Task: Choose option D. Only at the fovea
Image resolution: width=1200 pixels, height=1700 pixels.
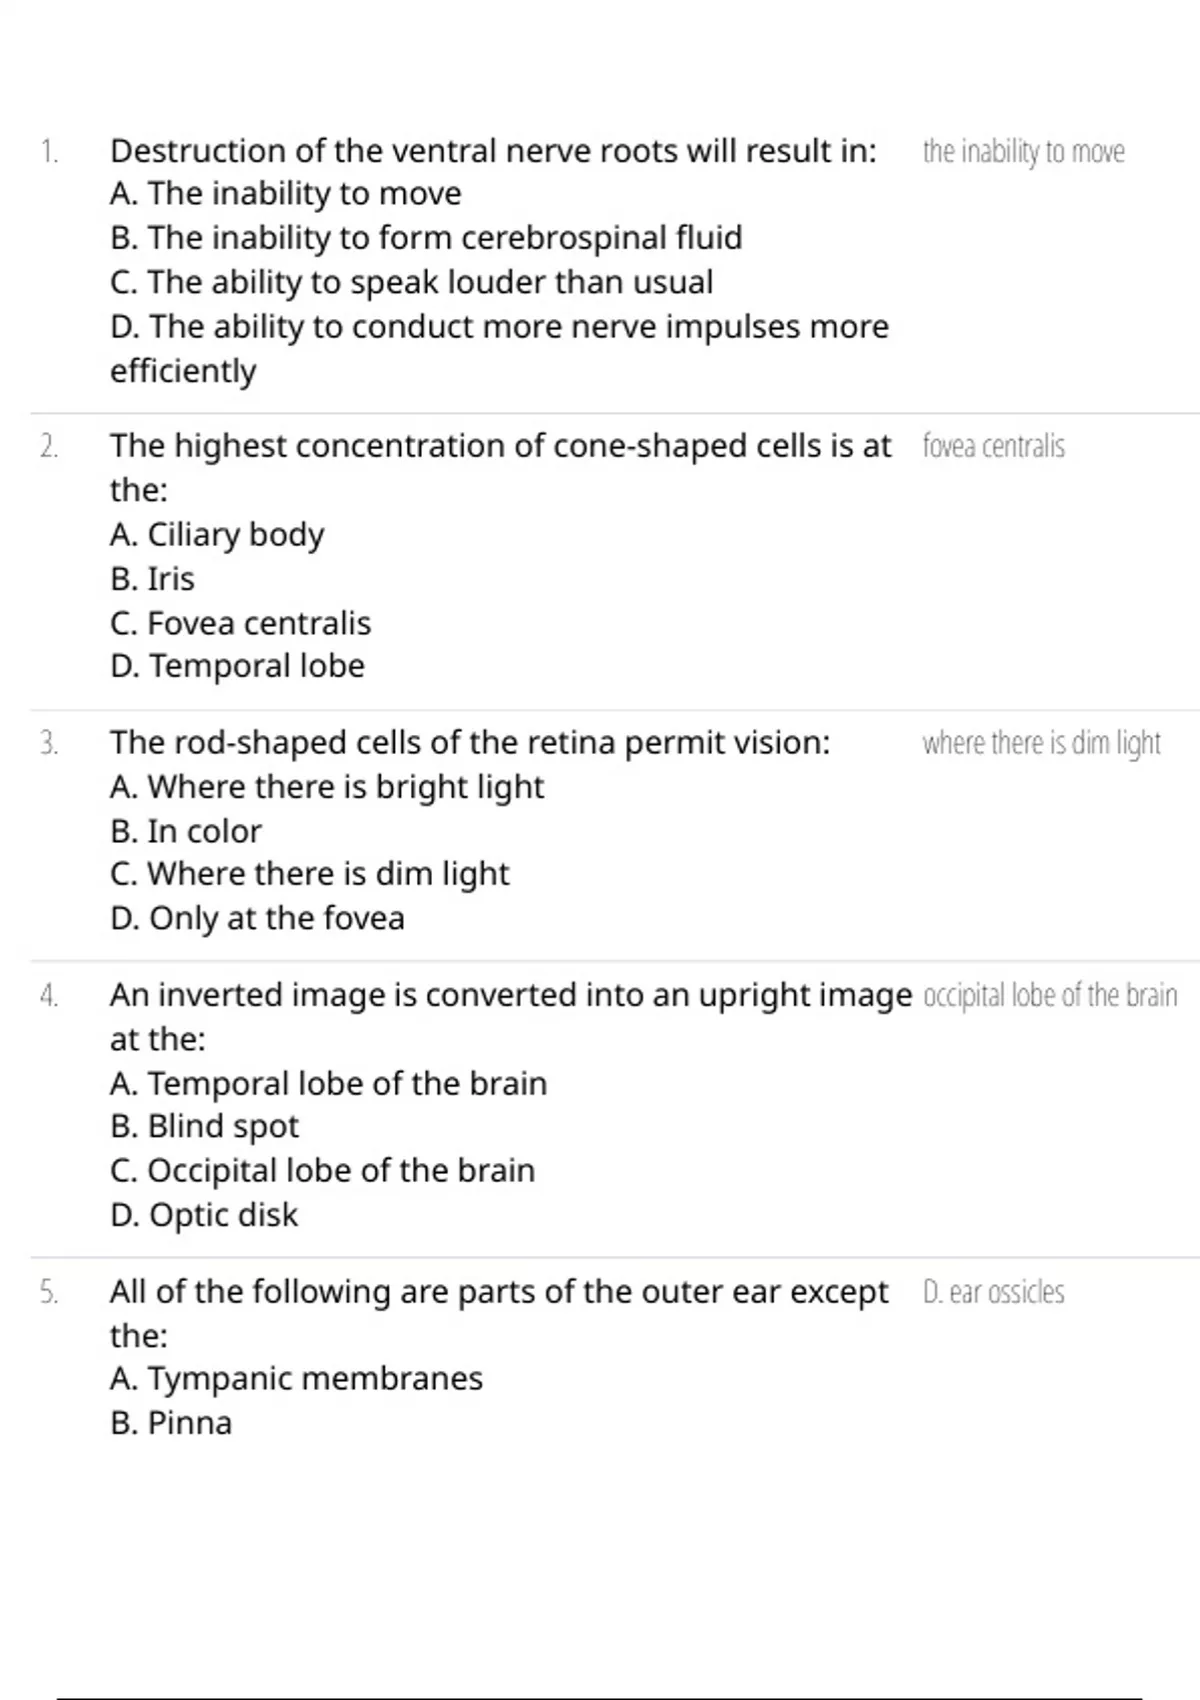Action: coord(257,918)
